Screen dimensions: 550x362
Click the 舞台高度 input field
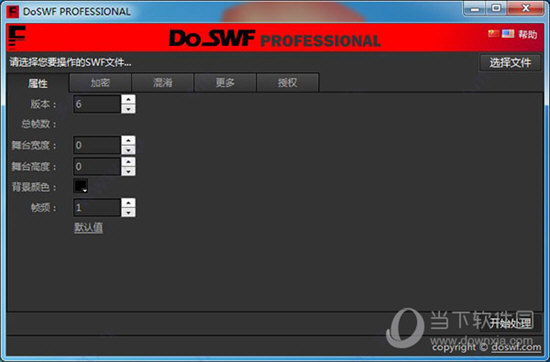click(x=97, y=166)
